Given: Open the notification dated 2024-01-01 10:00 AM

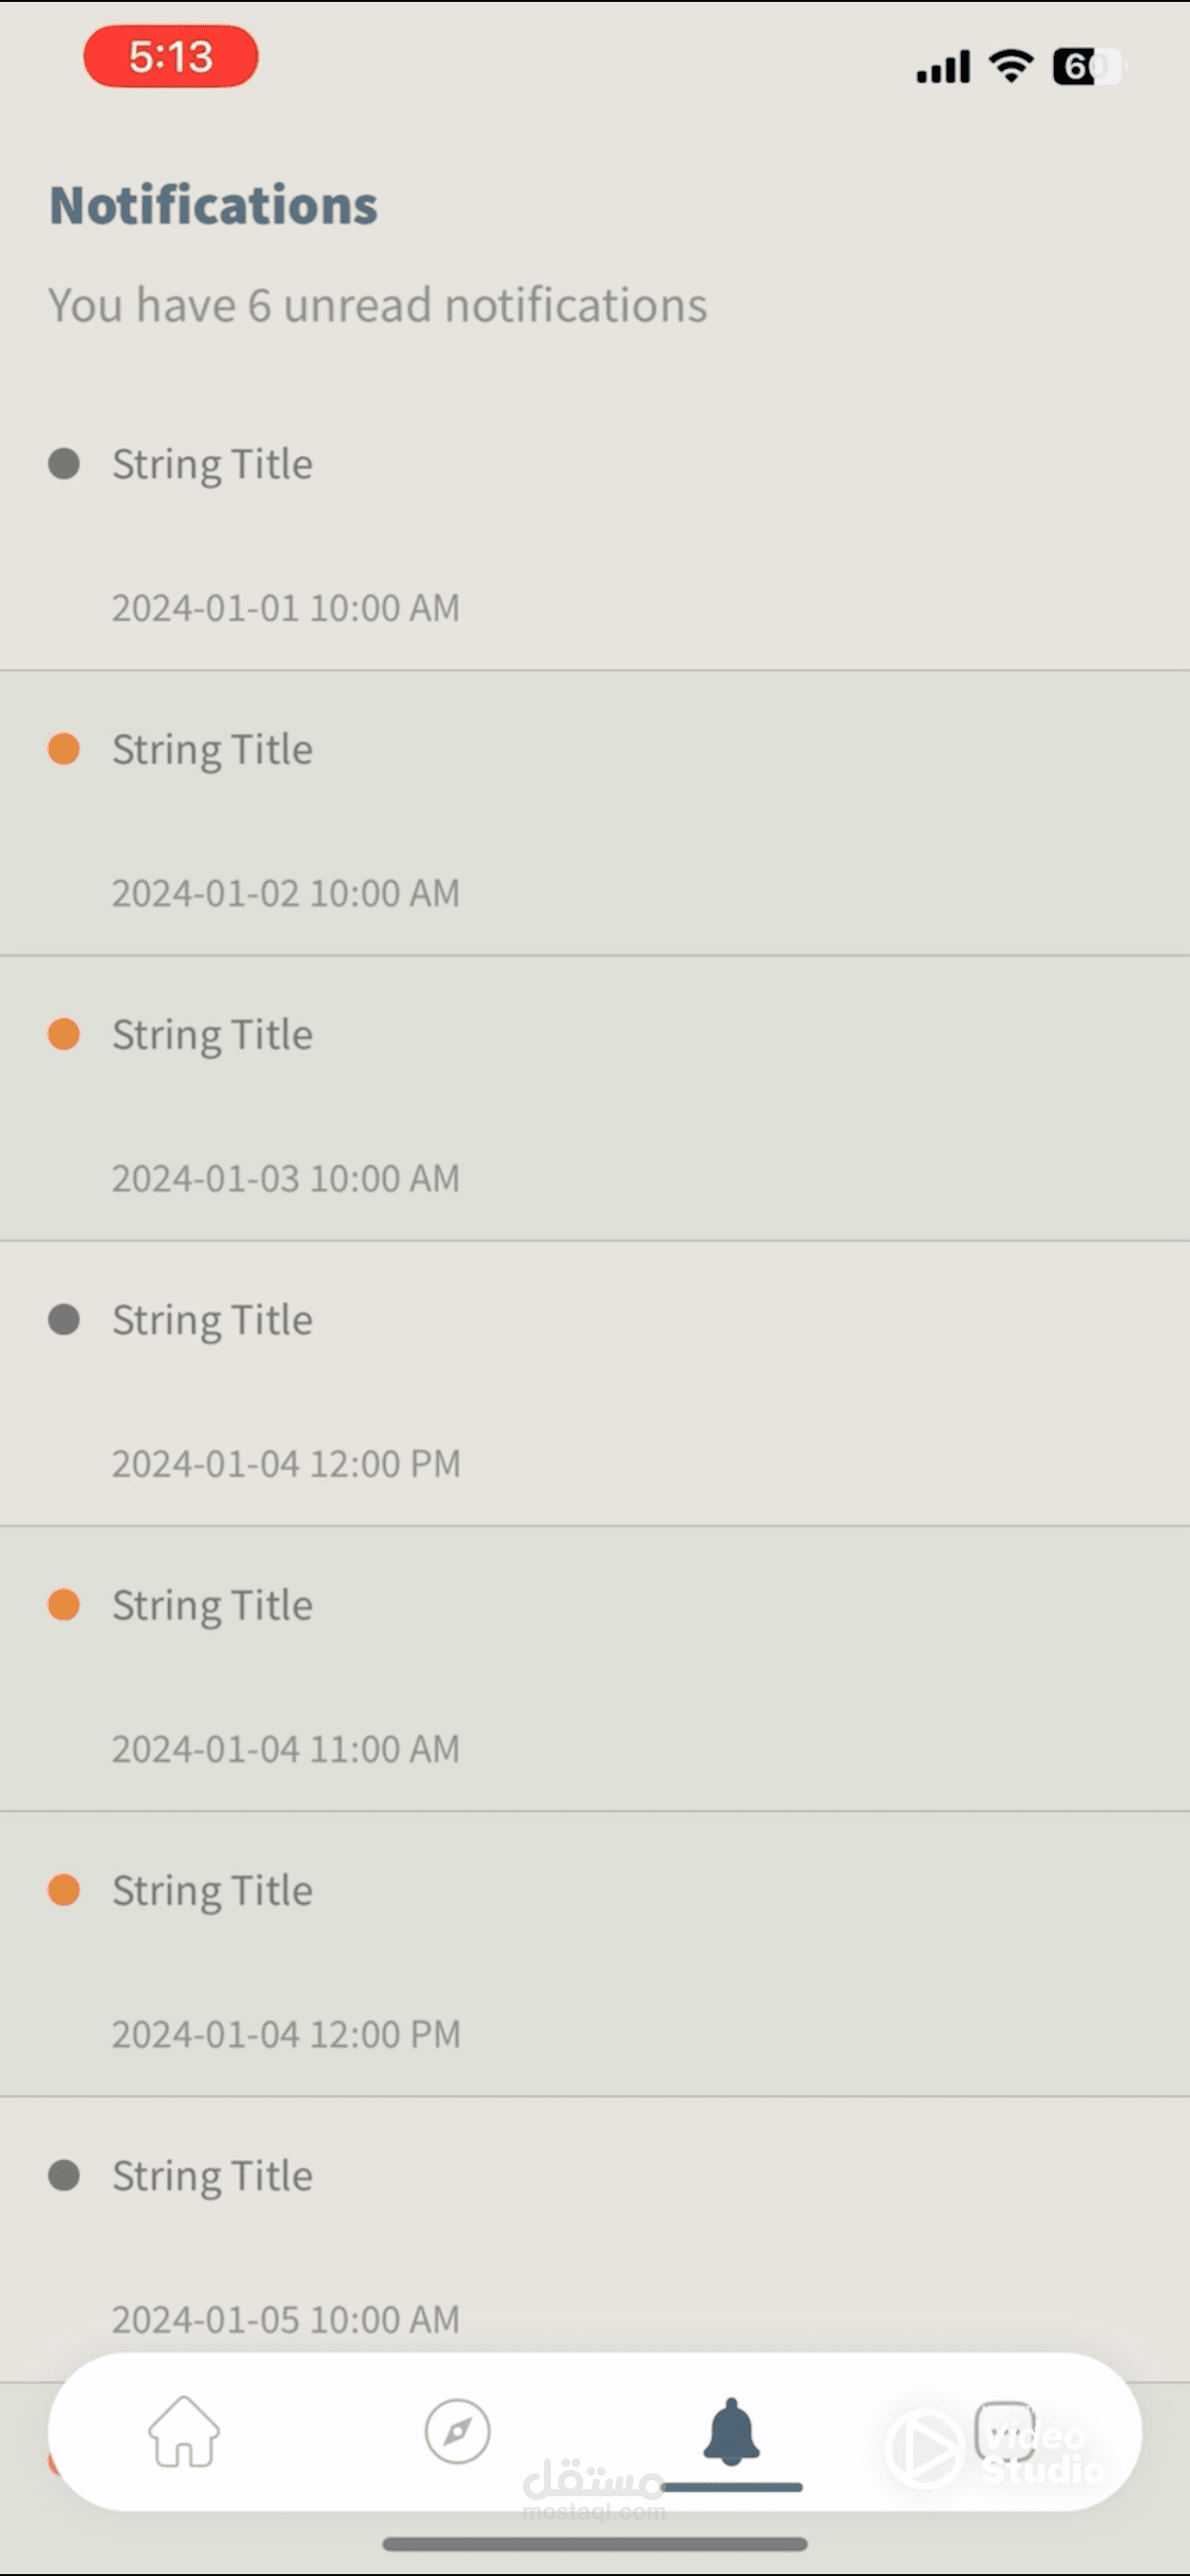Looking at the screenshot, I should pyautogui.click(x=594, y=535).
